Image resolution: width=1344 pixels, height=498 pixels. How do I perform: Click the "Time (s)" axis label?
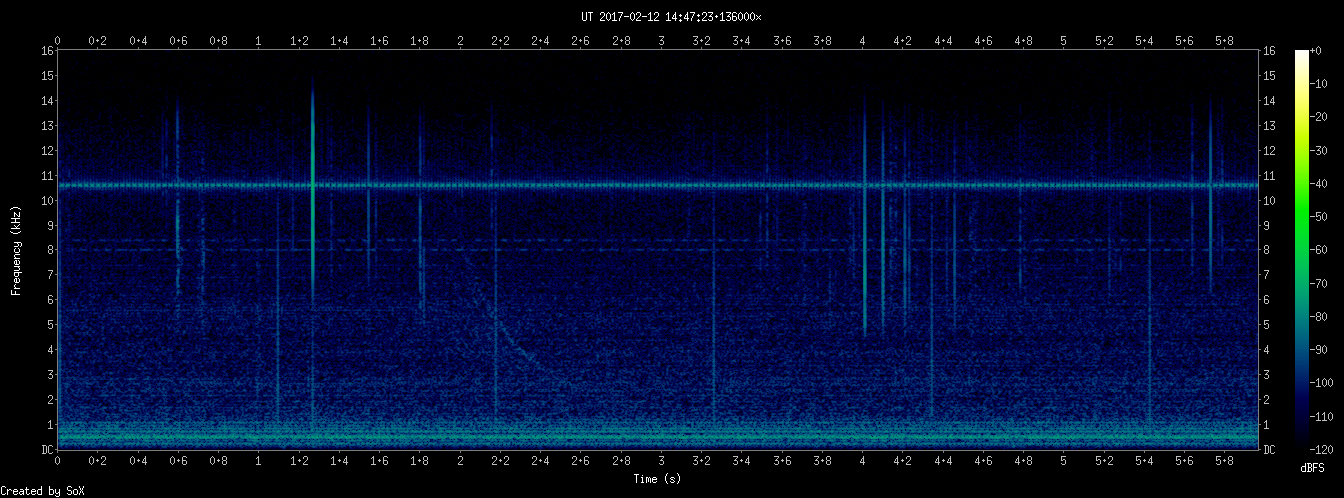pos(657,480)
